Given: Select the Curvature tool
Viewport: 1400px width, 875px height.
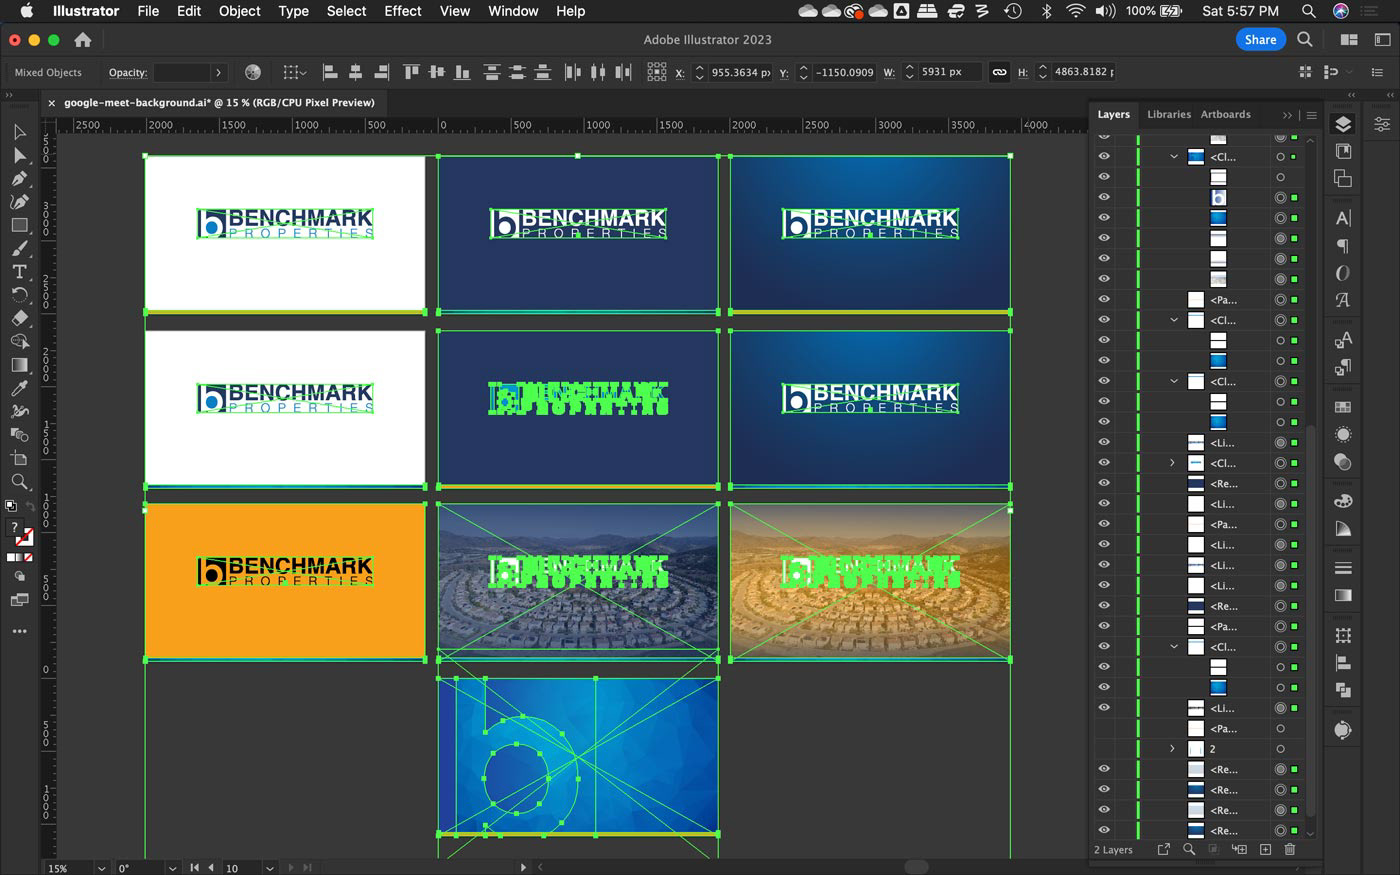Looking at the screenshot, I should click(x=19, y=201).
